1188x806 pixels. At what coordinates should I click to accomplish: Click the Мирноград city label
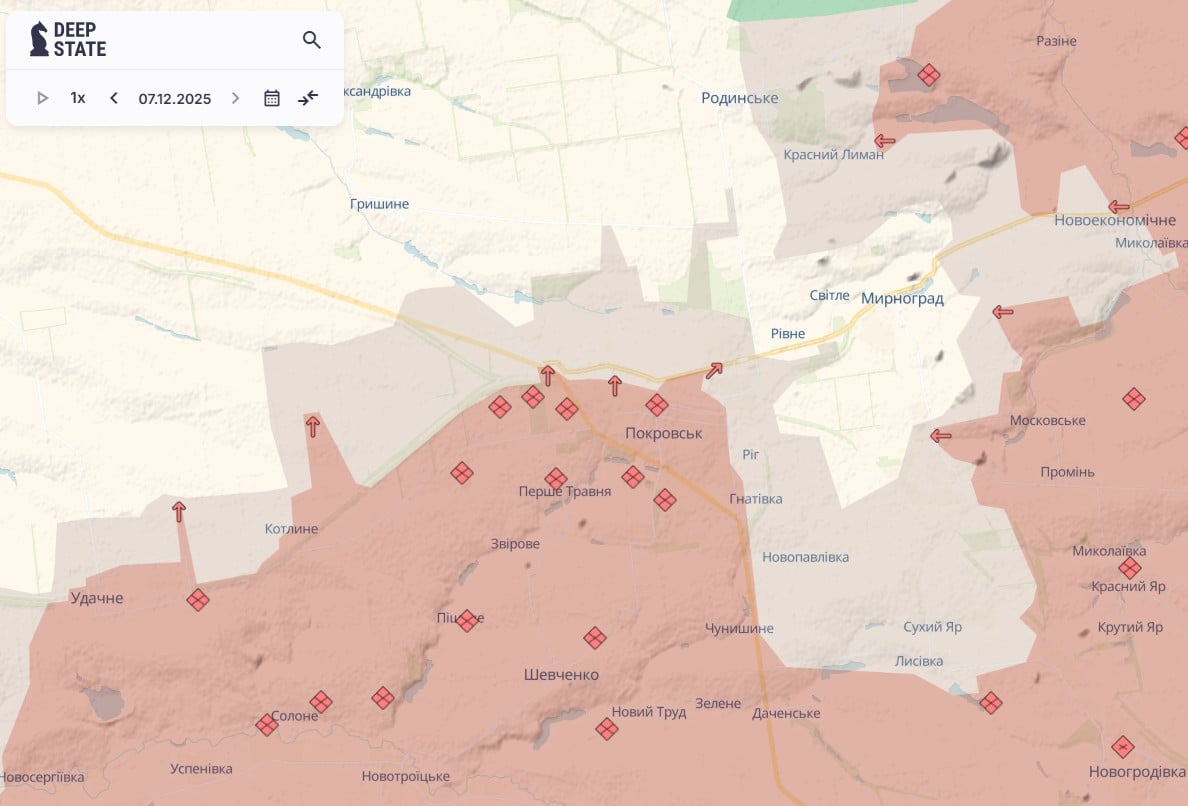pyautogui.click(x=902, y=298)
